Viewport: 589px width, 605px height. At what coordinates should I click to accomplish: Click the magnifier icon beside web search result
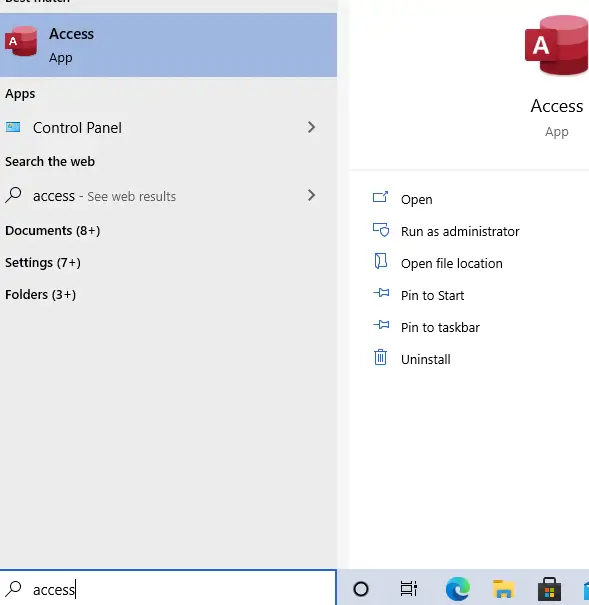[x=14, y=195]
